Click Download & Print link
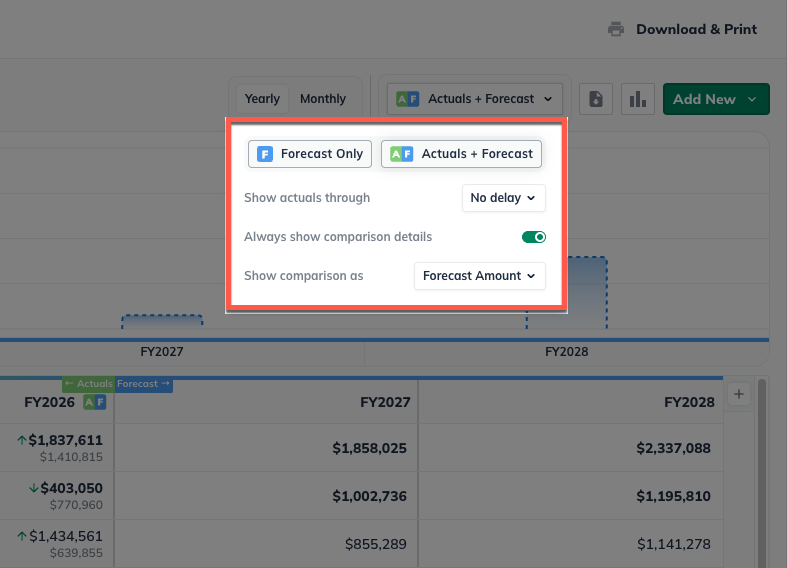The image size is (787, 568). coord(696,29)
